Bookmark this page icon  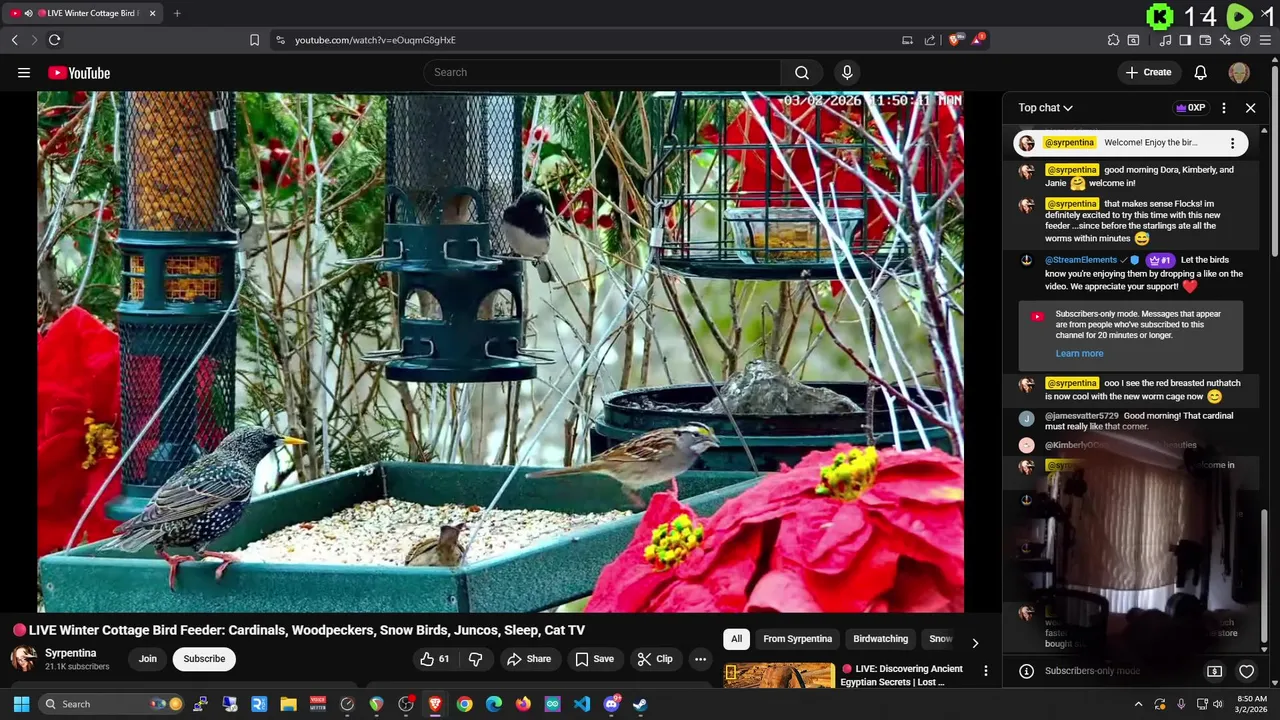(x=254, y=40)
